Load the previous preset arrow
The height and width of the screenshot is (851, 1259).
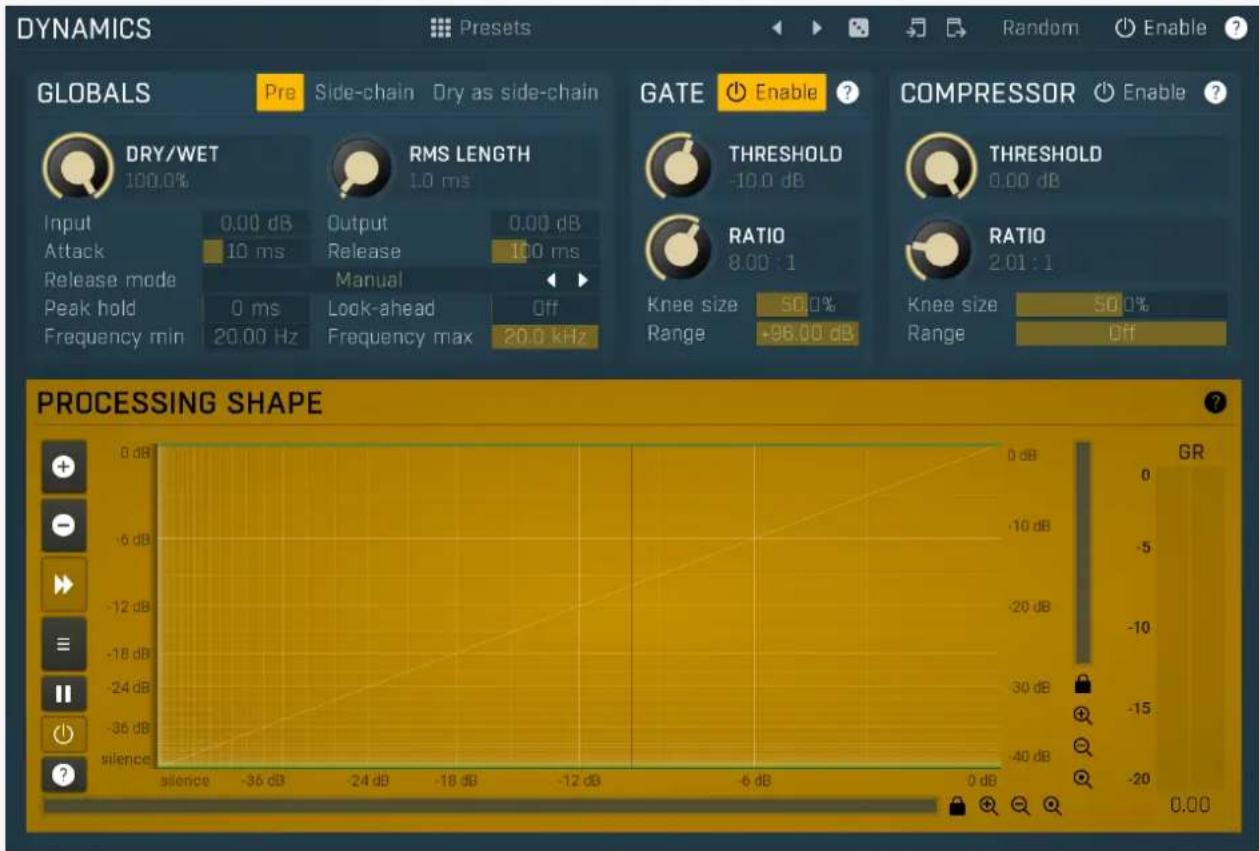pos(776,29)
